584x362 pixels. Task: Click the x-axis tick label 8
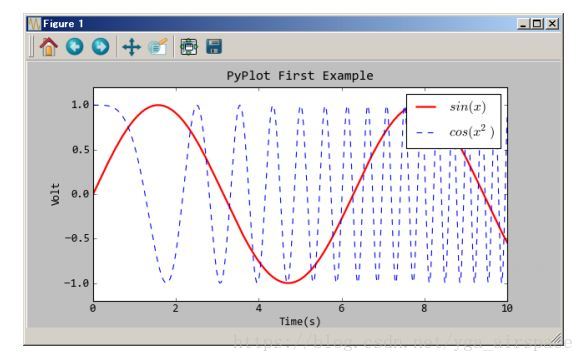coord(424,308)
